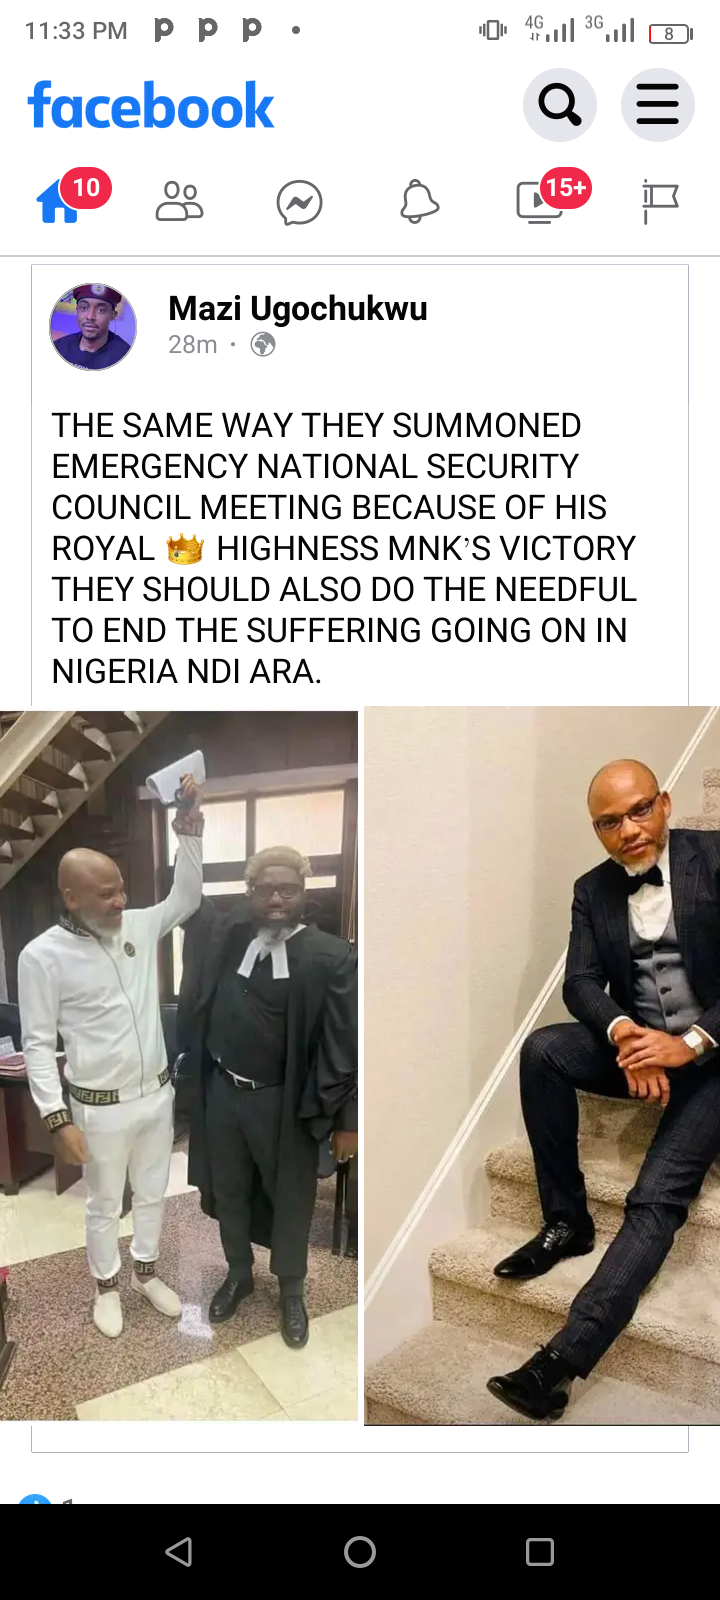Tap Android recent apps square button
The width and height of the screenshot is (720, 1600).
[x=540, y=1552]
